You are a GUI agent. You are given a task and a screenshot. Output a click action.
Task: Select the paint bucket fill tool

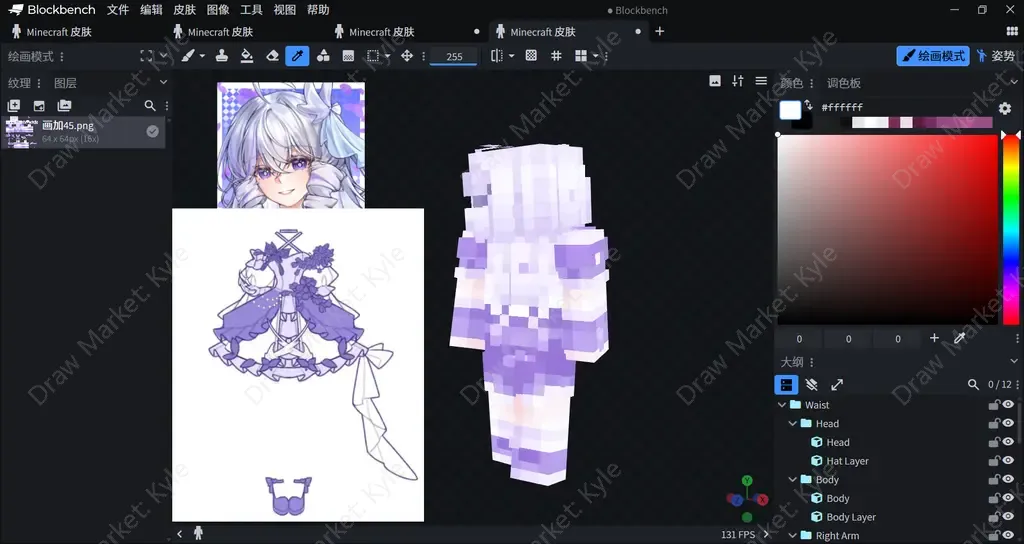247,56
